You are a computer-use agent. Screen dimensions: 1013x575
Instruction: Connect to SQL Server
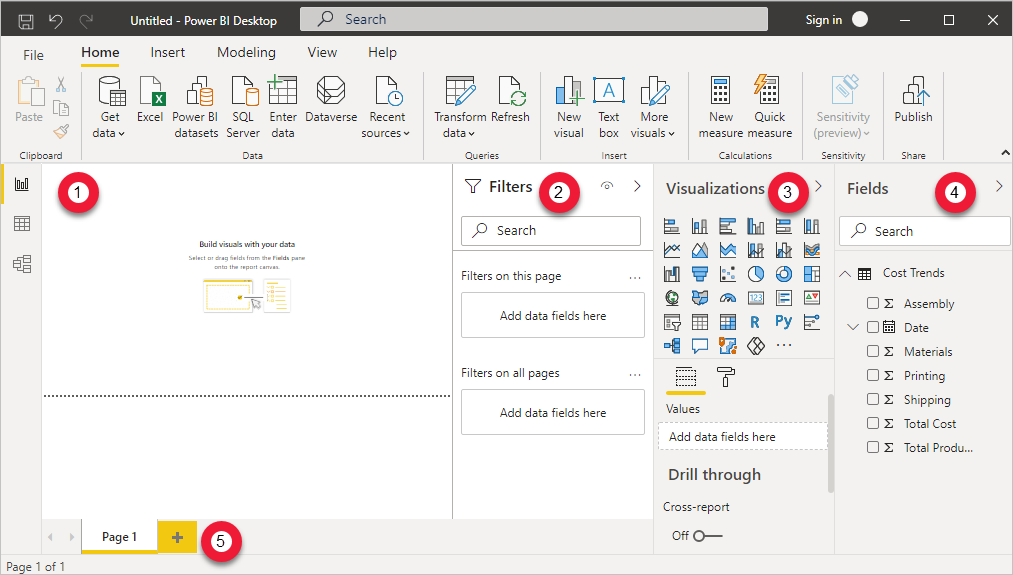click(x=243, y=107)
